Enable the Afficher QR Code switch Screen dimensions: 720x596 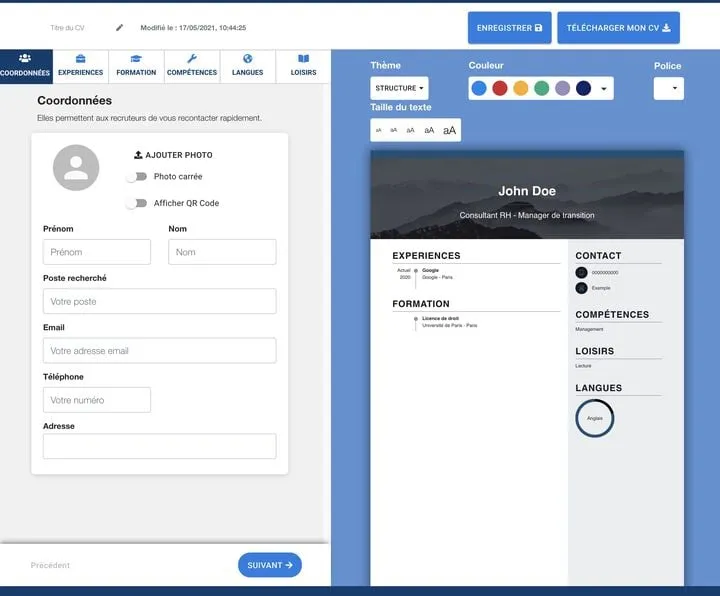tap(136, 203)
